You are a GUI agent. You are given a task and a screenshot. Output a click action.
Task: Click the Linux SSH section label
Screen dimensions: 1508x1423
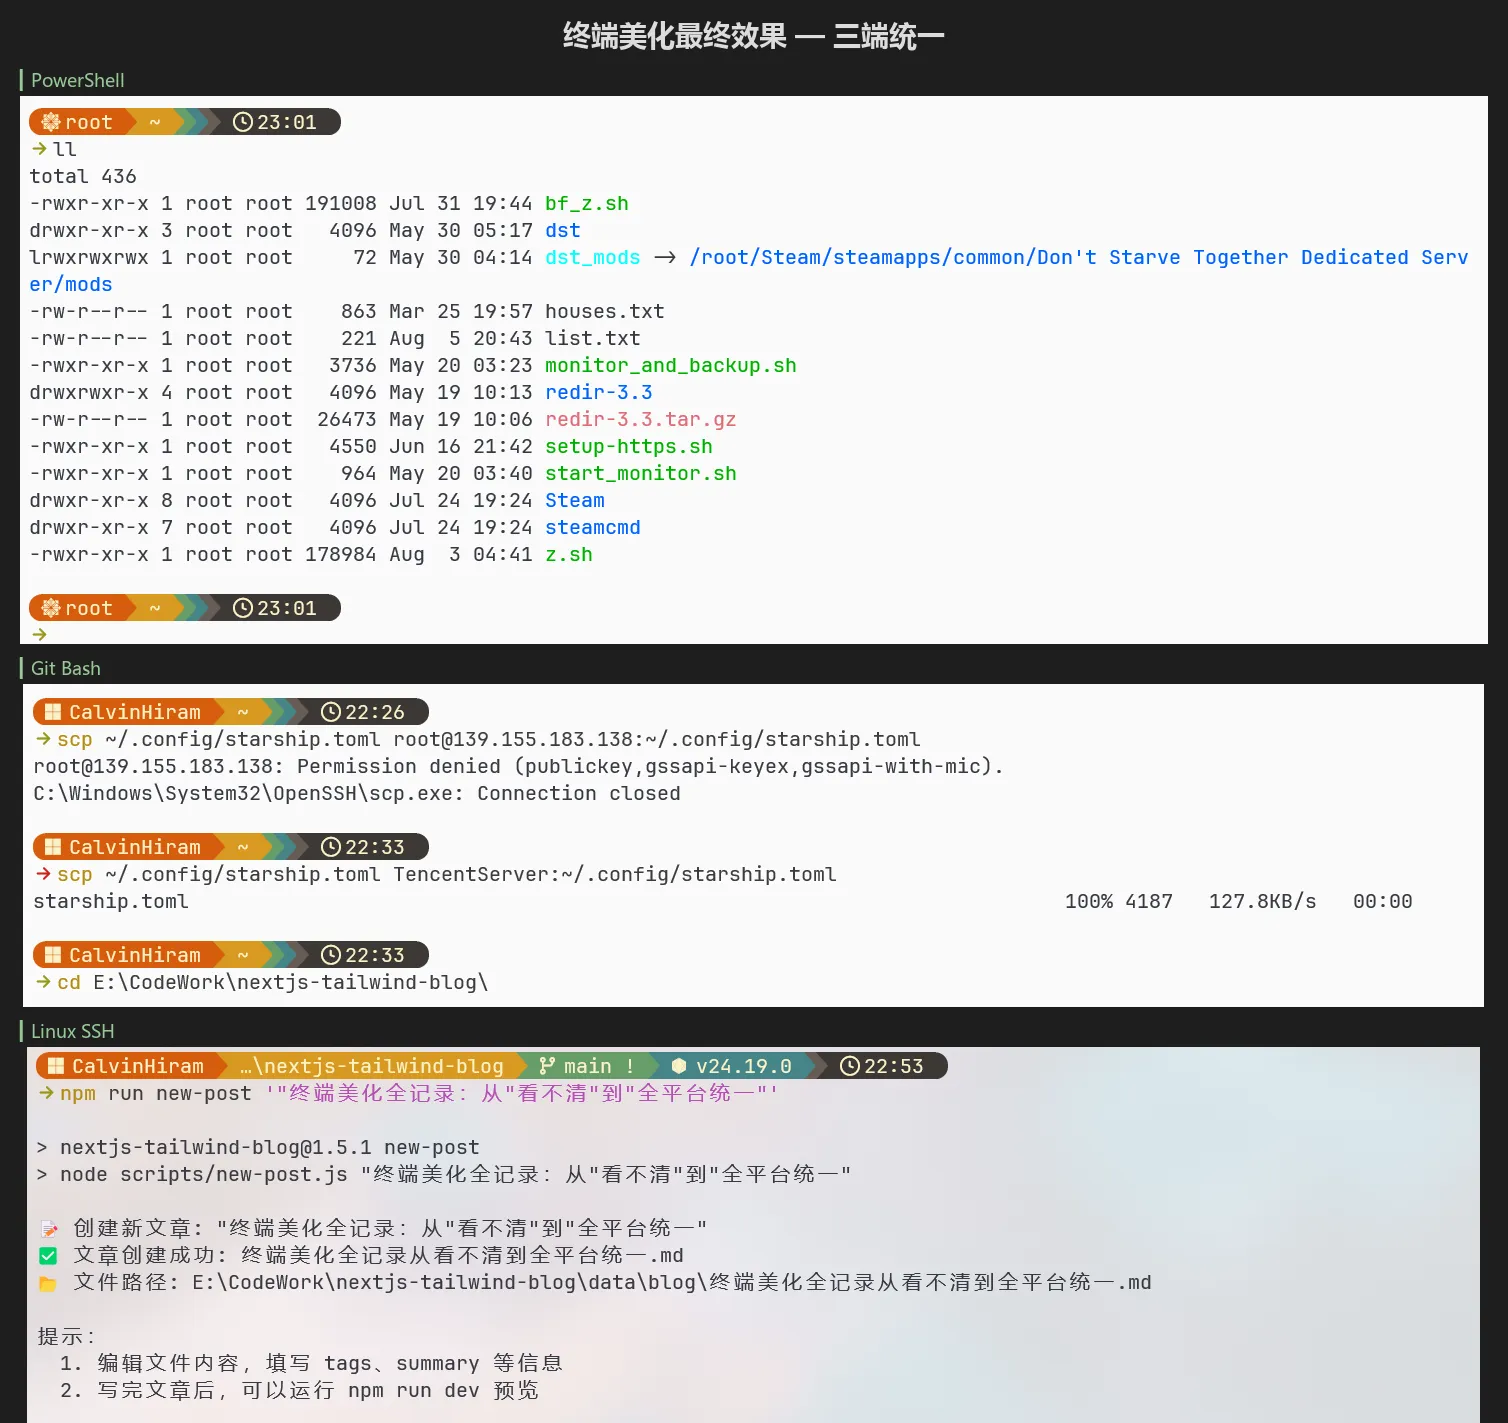73,1031
